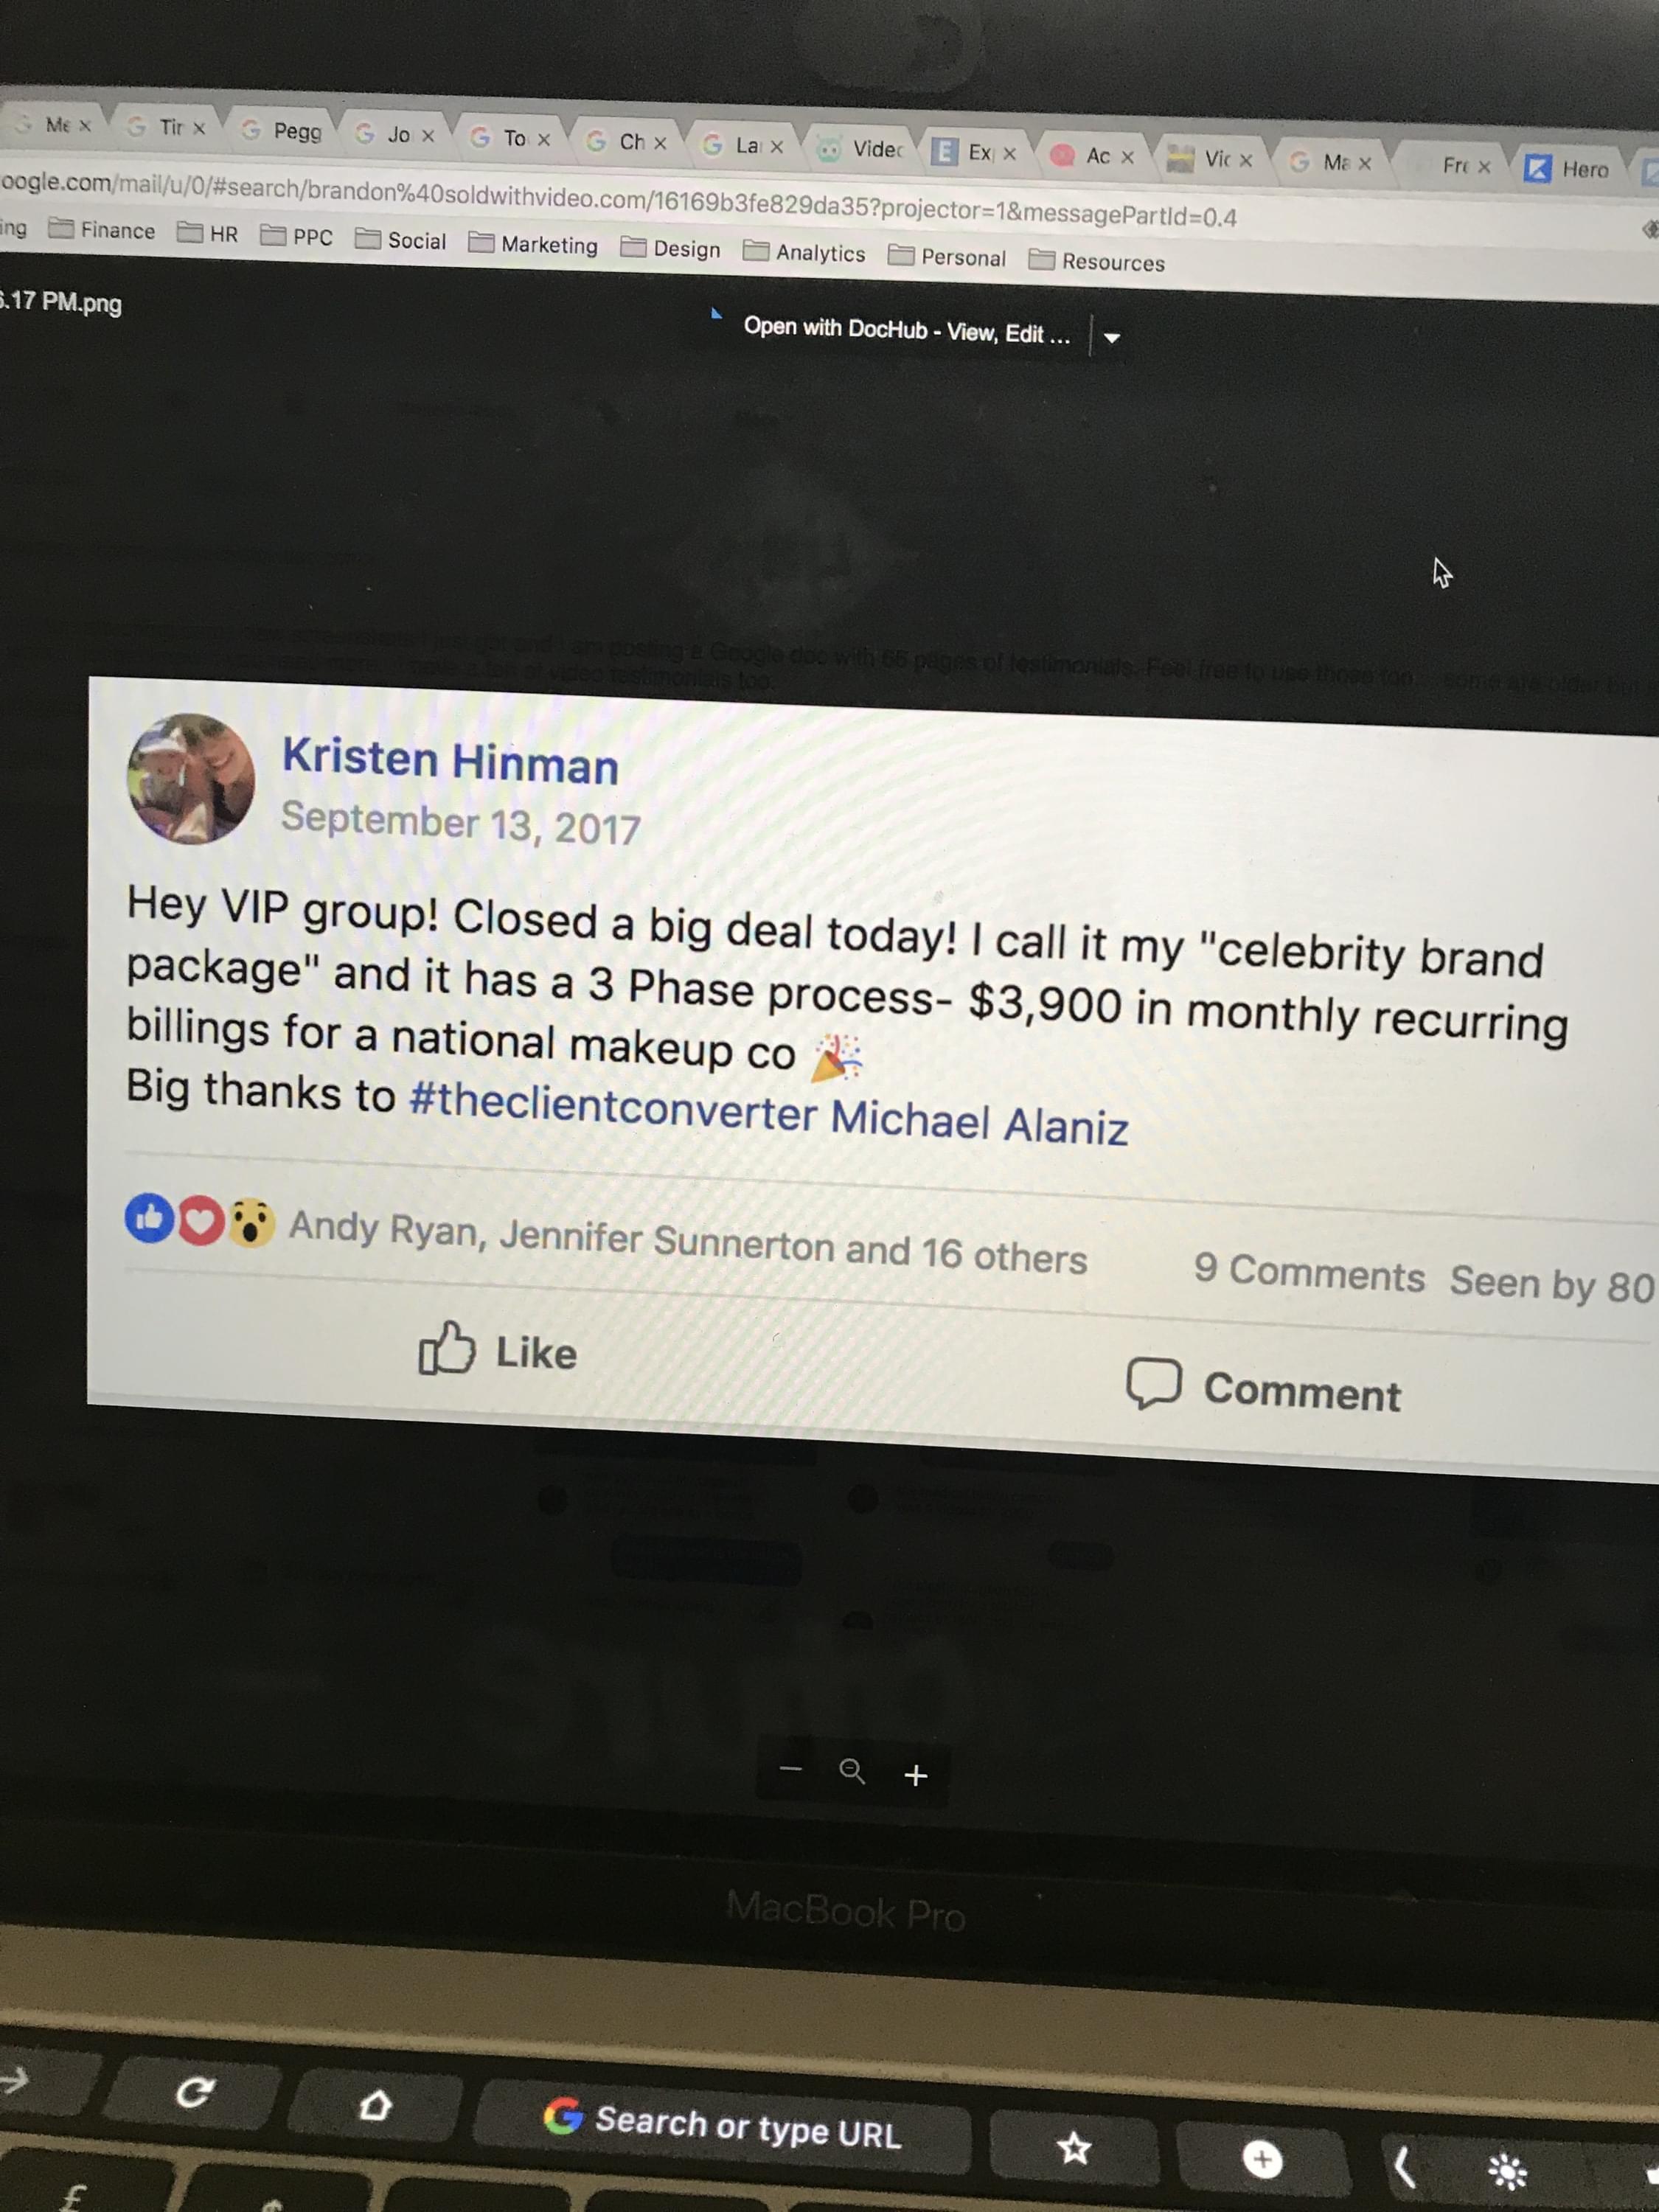This screenshot has height=2212, width=1659.
Task: Zoom in with the plus icon
Action: (x=915, y=1775)
